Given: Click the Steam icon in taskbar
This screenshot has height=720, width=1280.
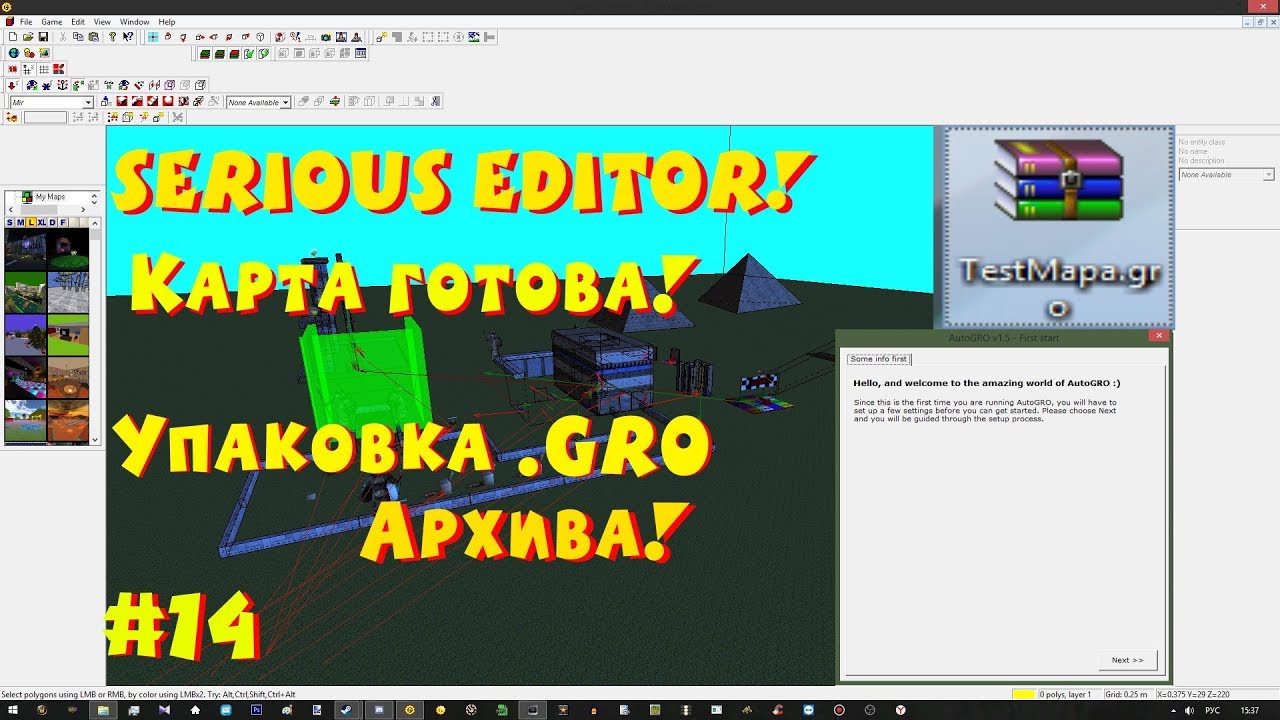Looking at the screenshot, I should [x=347, y=710].
